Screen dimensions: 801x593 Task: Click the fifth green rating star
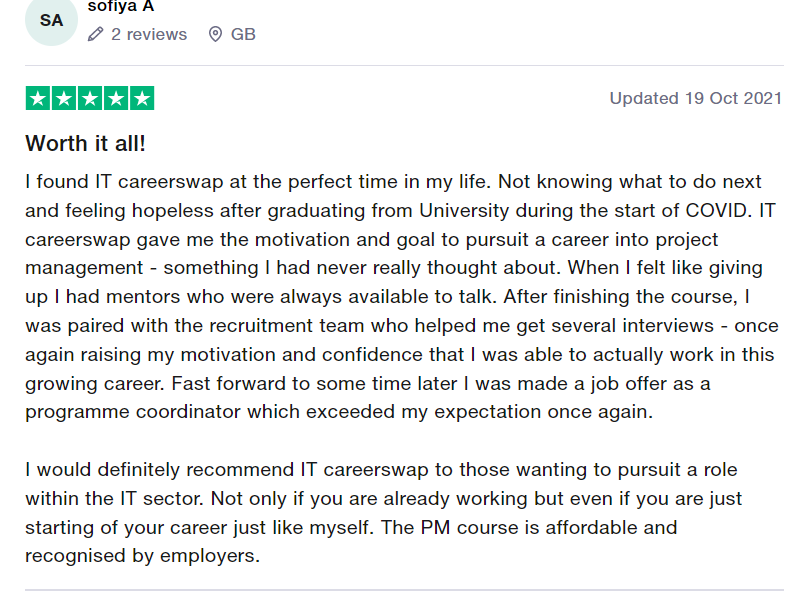click(142, 98)
